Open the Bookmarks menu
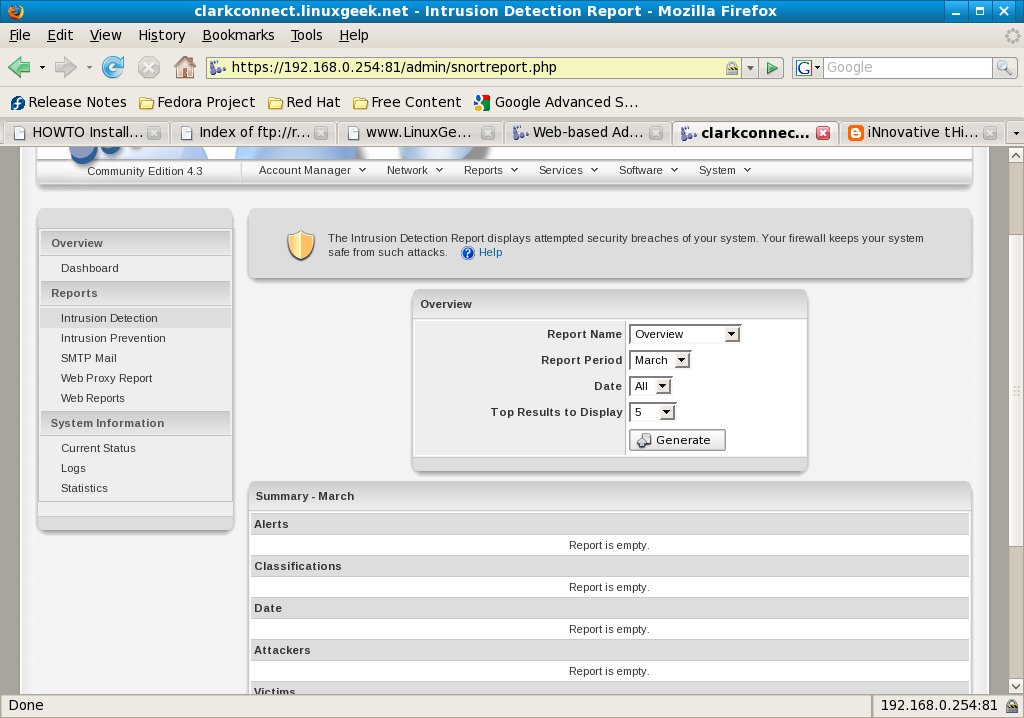Image resolution: width=1024 pixels, height=718 pixels. [238, 35]
